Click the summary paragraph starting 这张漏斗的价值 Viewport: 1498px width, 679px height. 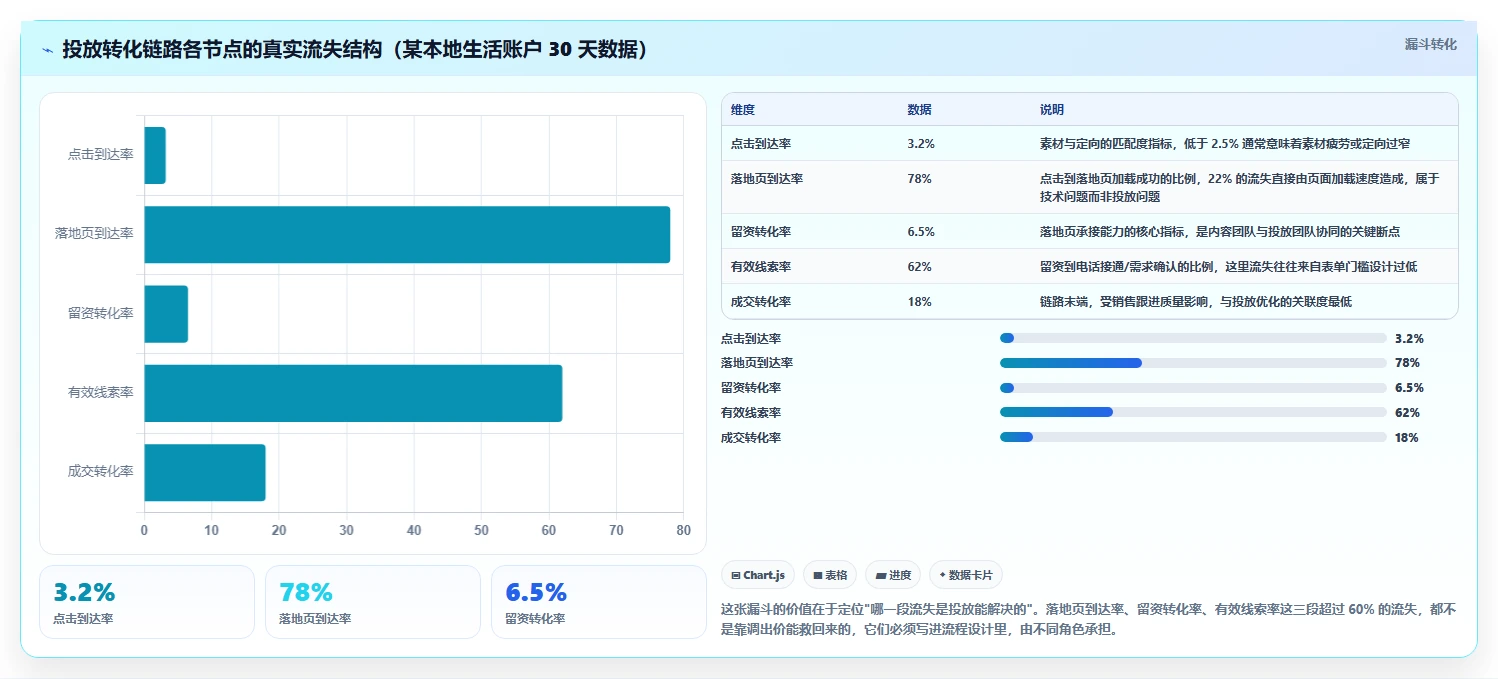(1089, 619)
